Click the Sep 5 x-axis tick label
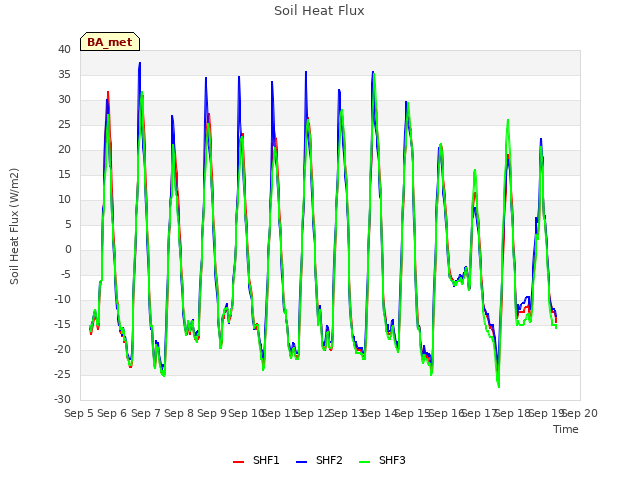 click(79, 413)
